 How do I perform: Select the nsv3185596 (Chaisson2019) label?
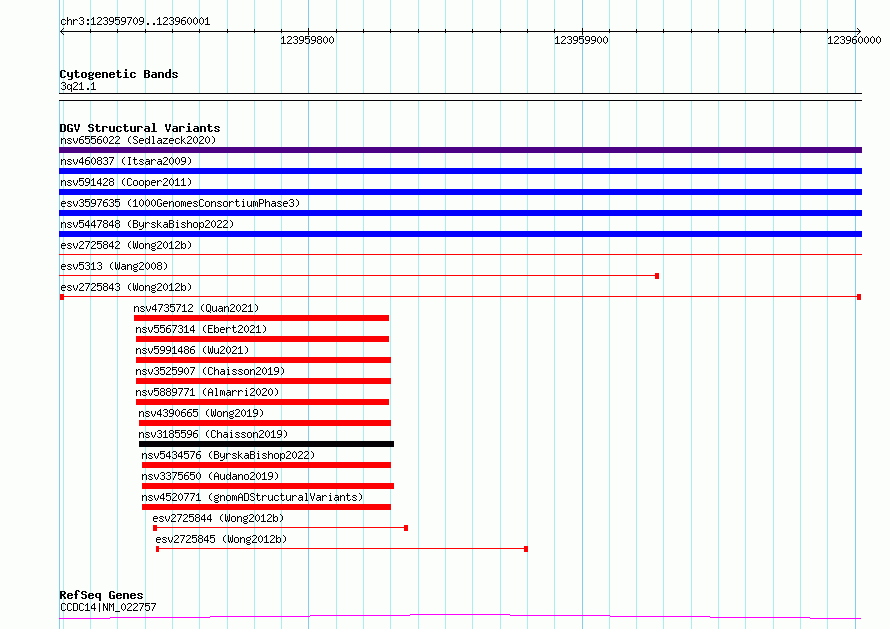pos(213,434)
